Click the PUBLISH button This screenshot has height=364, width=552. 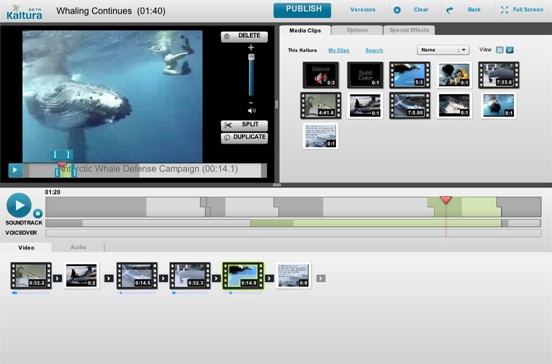point(302,10)
